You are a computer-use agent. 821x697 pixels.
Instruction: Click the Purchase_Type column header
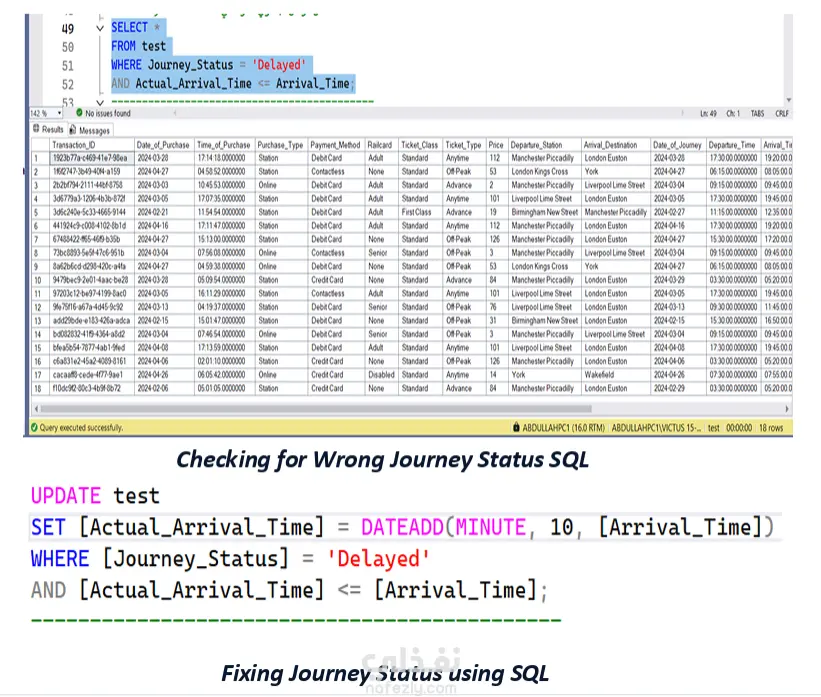click(281, 145)
